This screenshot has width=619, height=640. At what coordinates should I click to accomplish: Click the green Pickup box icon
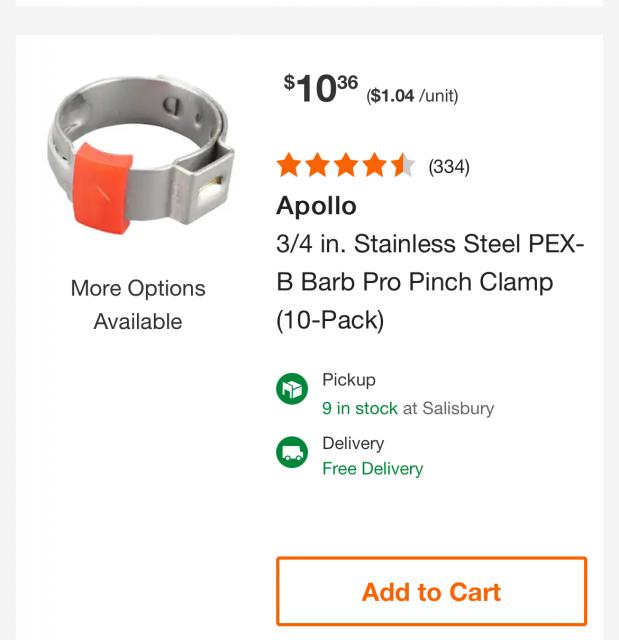[x=292, y=389]
